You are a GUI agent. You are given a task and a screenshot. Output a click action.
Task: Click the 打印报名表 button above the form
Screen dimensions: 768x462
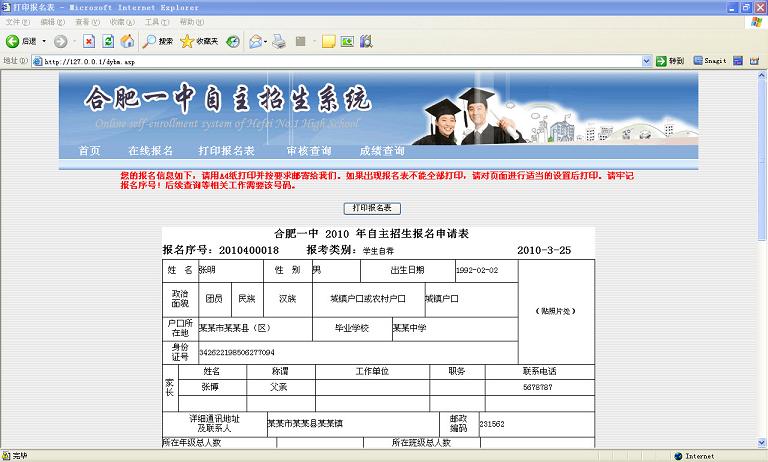pyautogui.click(x=372, y=208)
